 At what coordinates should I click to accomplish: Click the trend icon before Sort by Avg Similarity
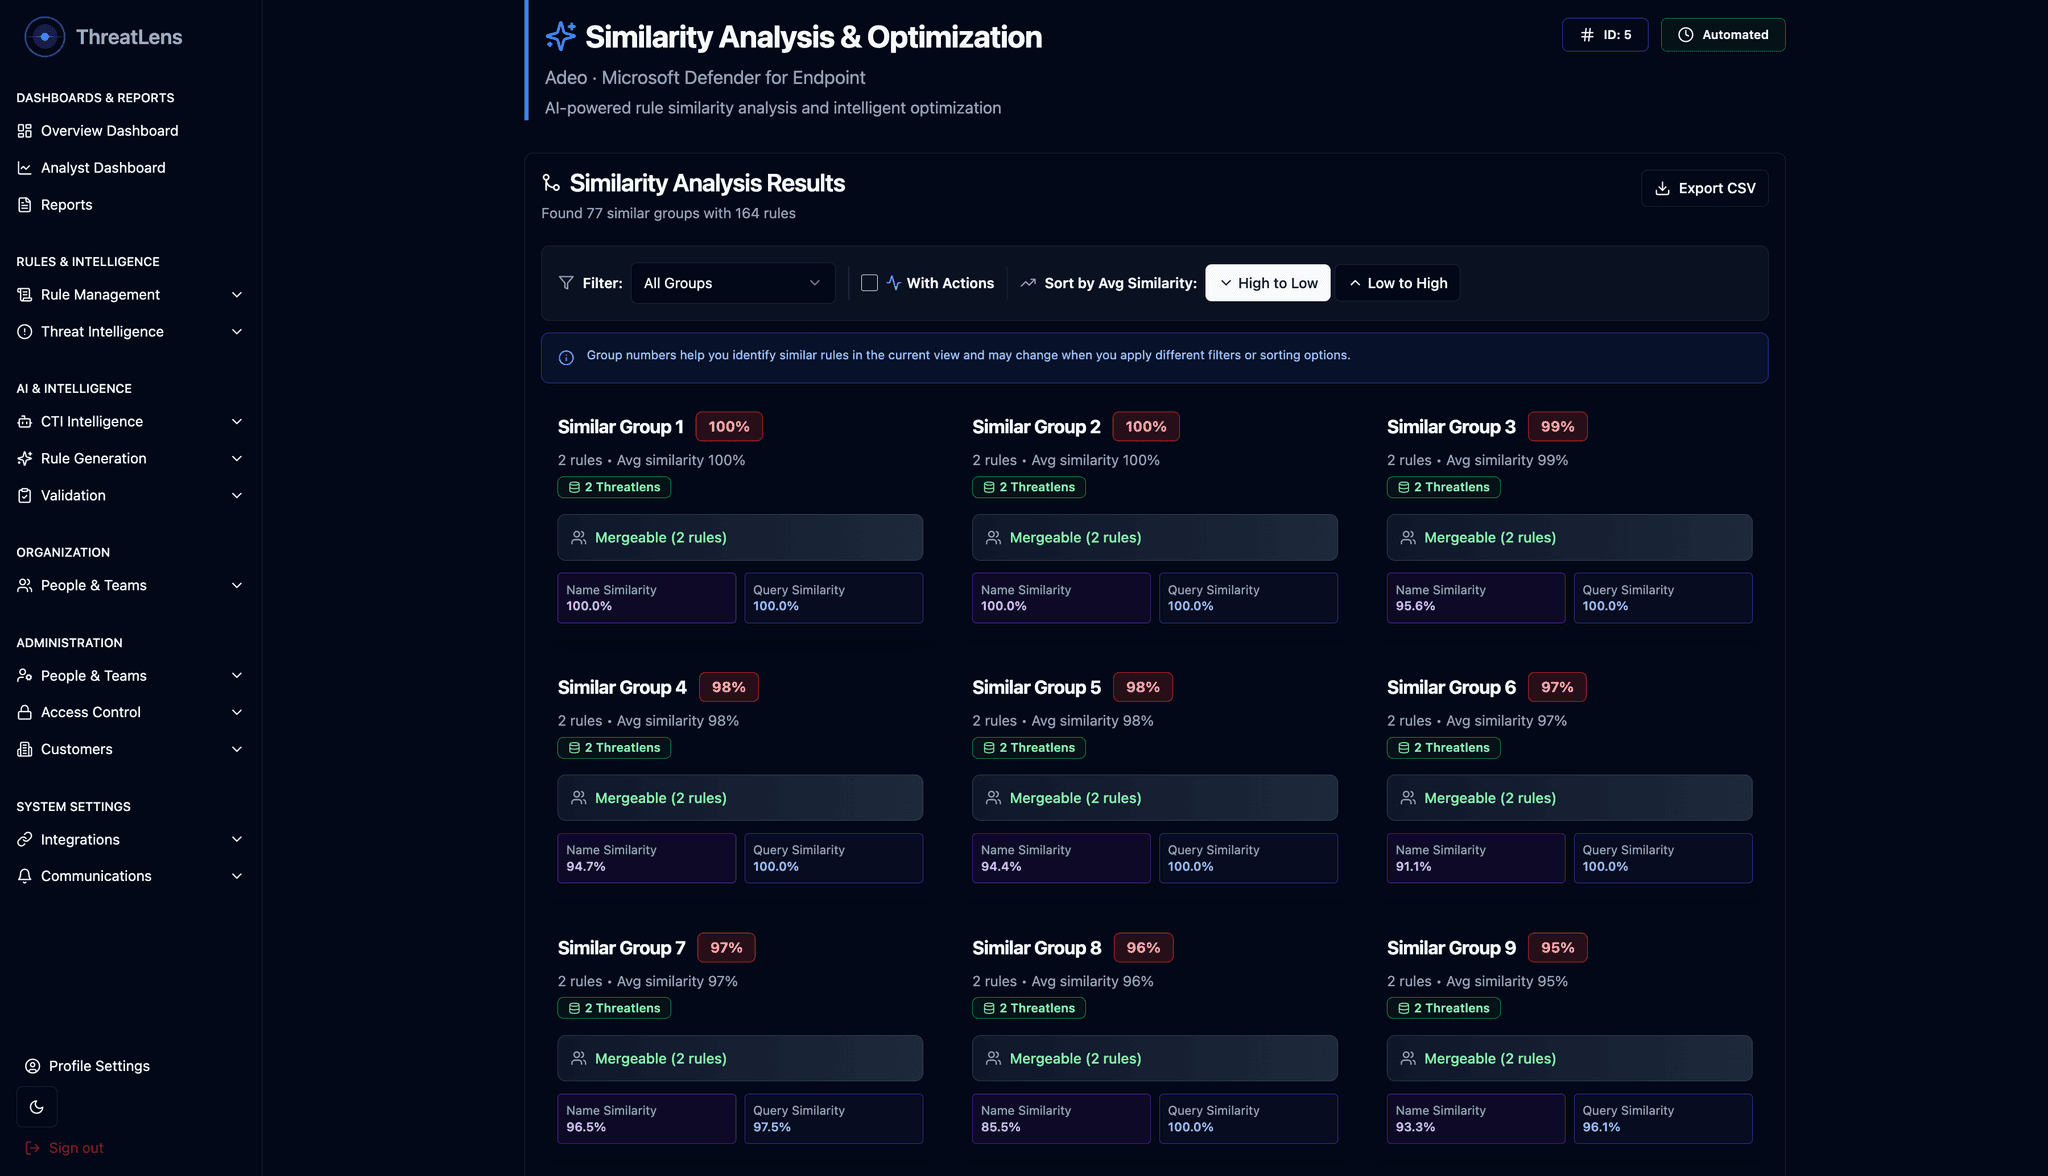coord(1028,283)
